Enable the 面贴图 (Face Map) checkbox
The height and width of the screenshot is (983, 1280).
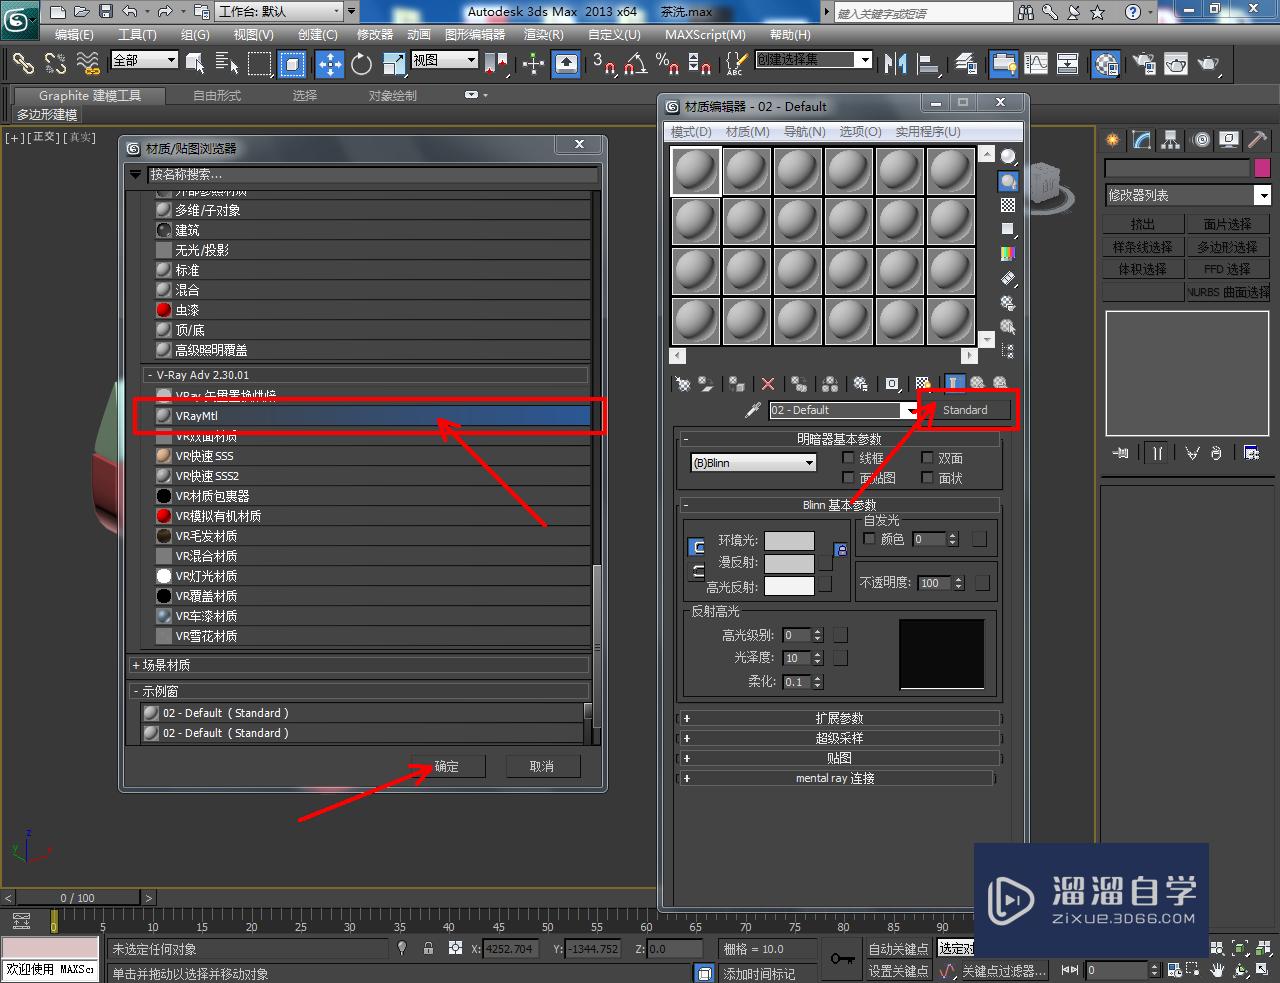coord(848,478)
